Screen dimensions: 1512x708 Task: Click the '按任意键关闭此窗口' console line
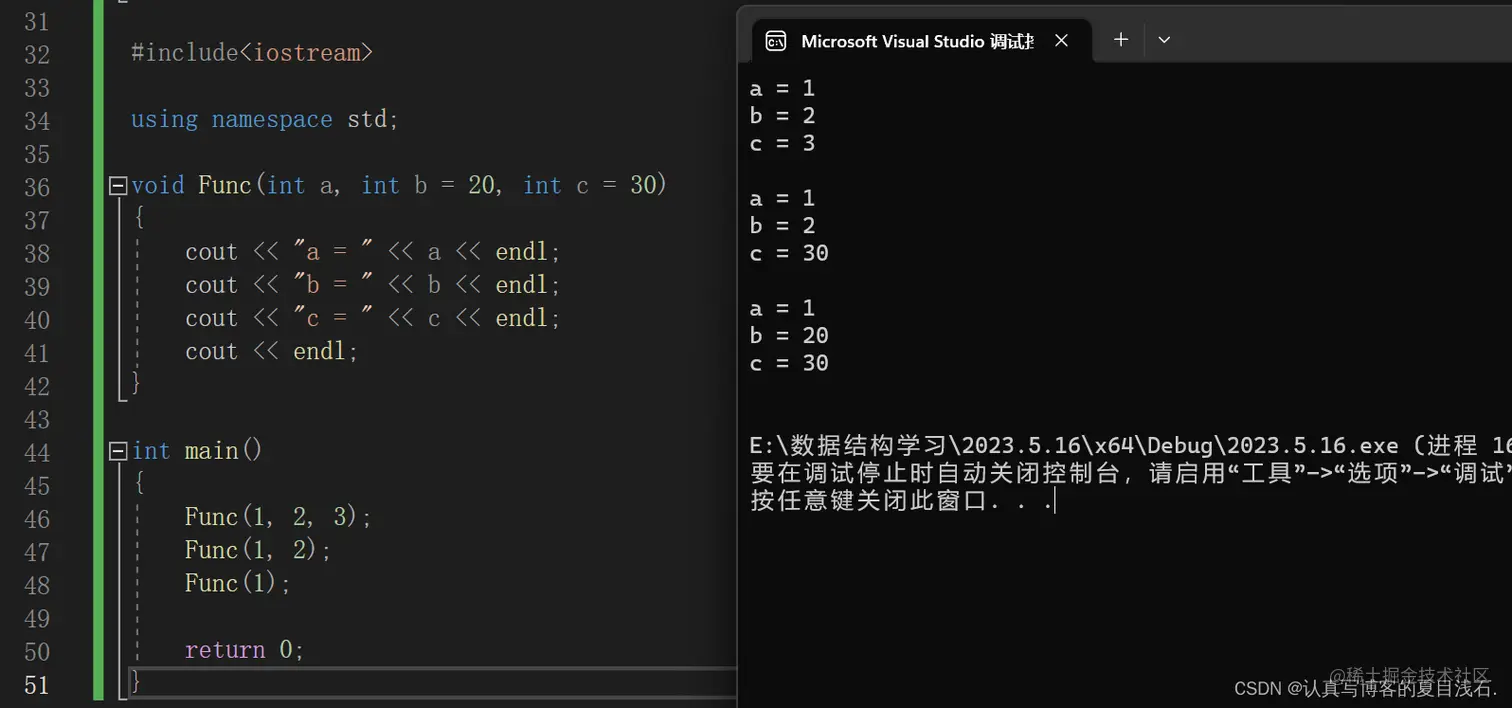902,501
